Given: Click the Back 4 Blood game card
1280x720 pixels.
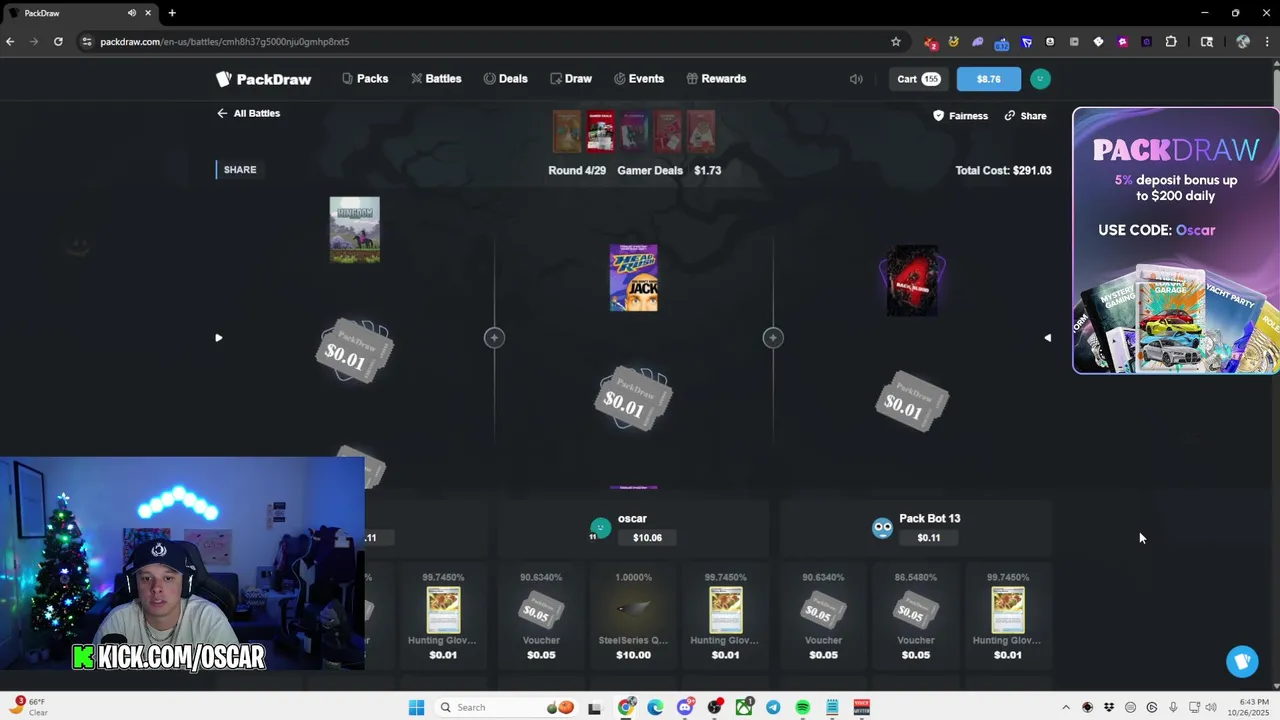Looking at the screenshot, I should pos(912,281).
